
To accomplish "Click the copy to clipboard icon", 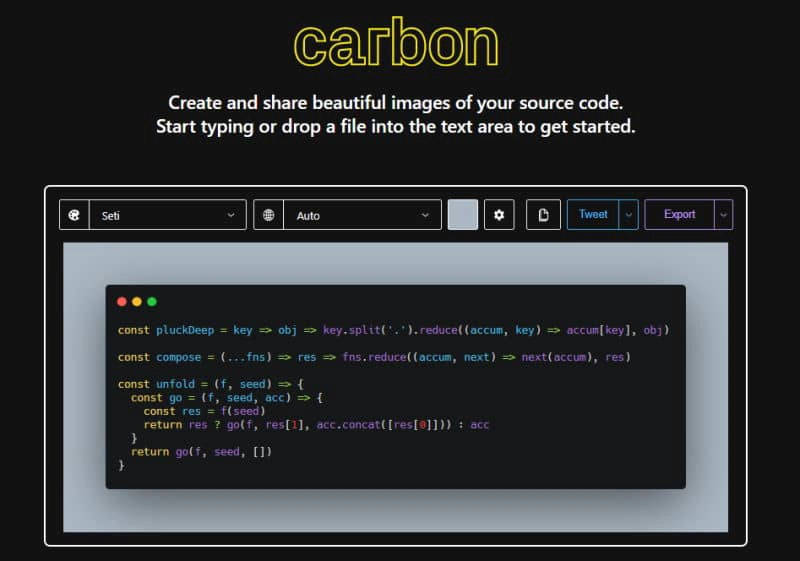I will pyautogui.click(x=543, y=215).
